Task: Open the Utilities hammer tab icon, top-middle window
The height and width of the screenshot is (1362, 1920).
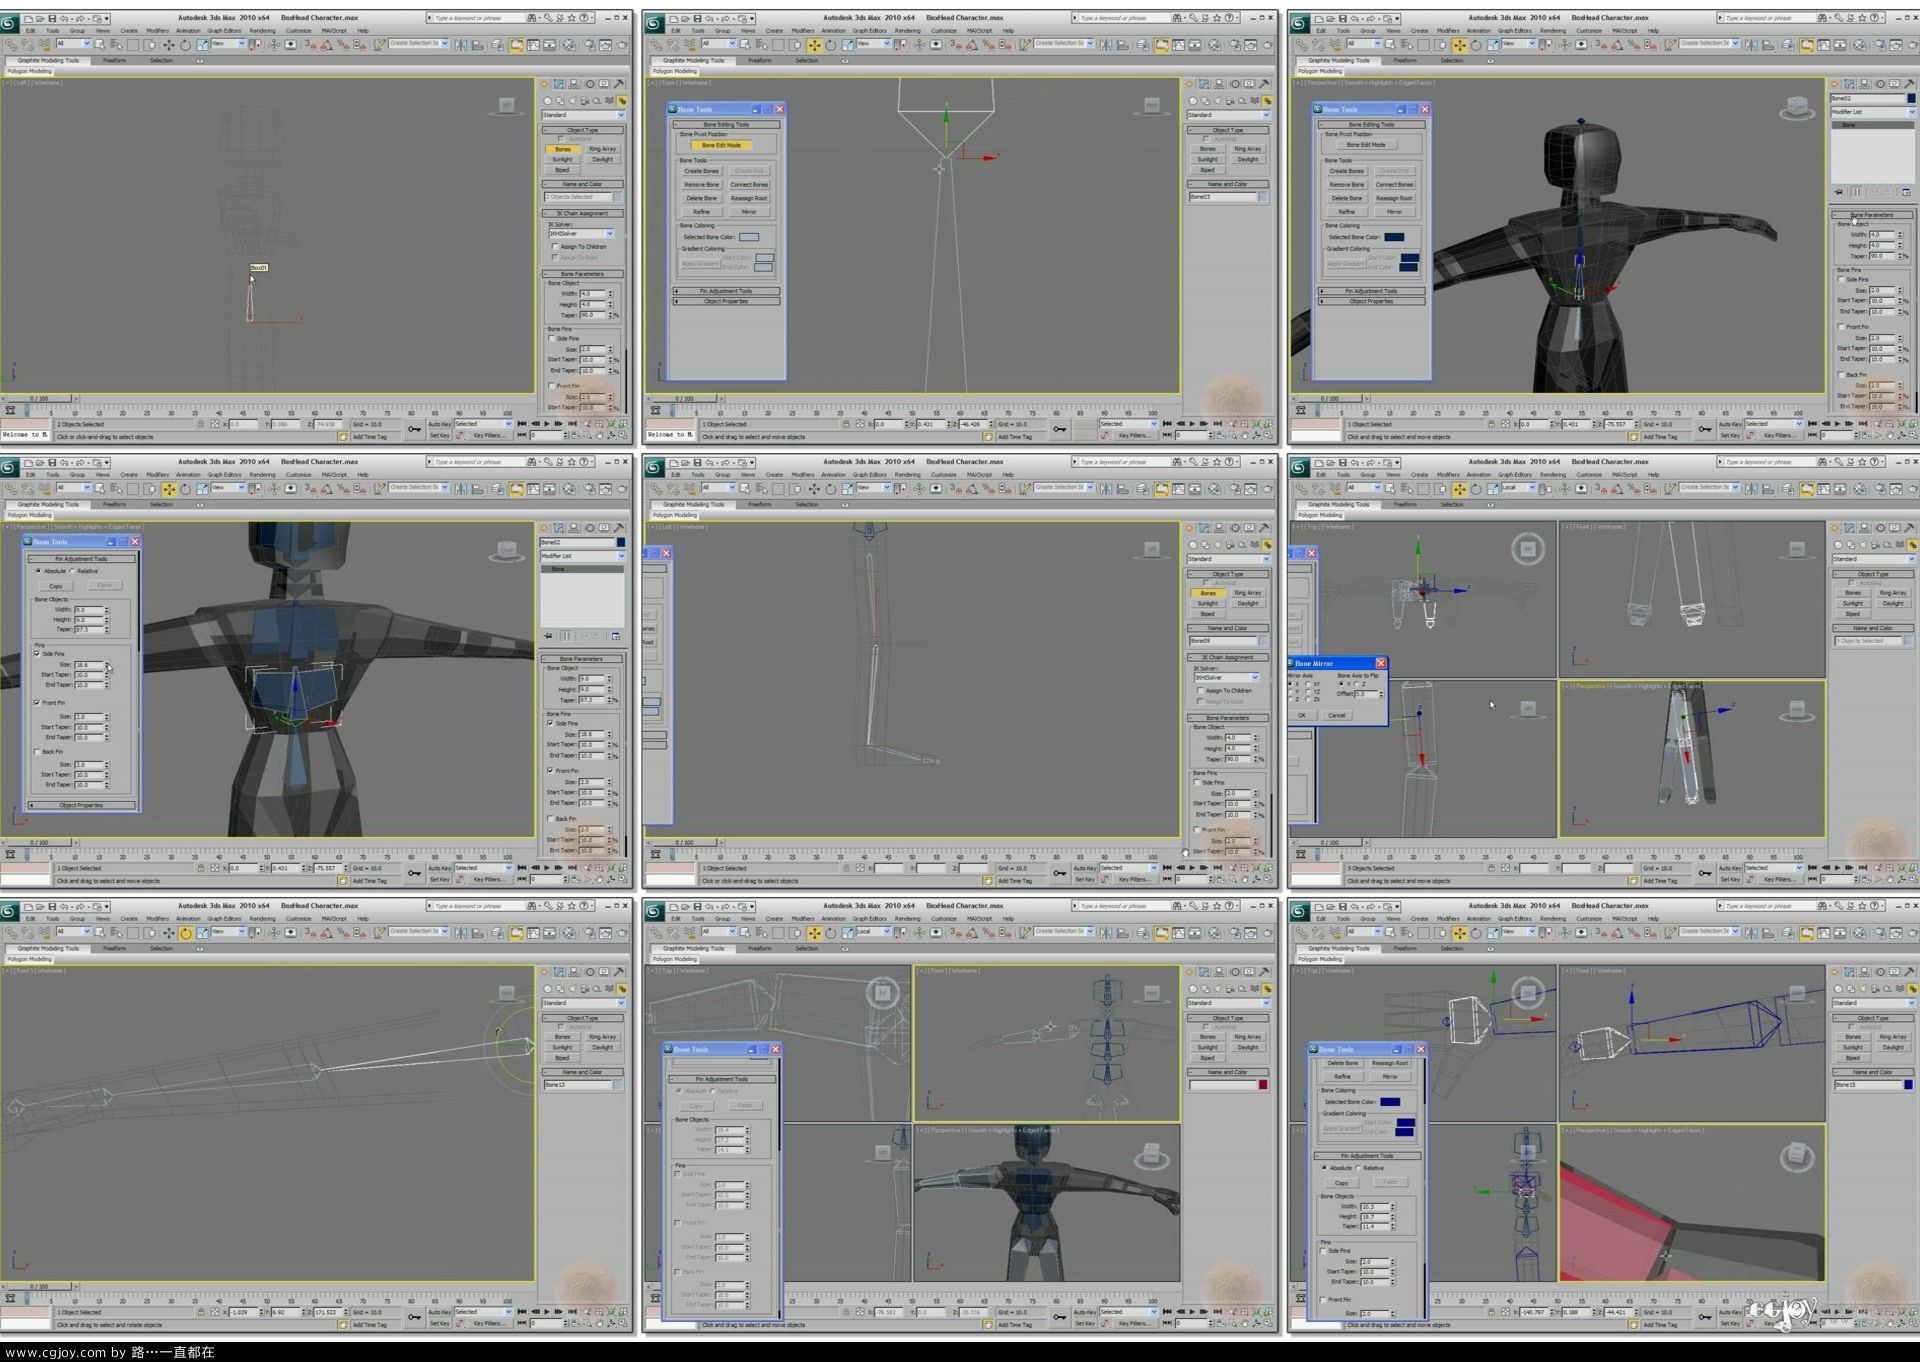Action: point(1264,84)
